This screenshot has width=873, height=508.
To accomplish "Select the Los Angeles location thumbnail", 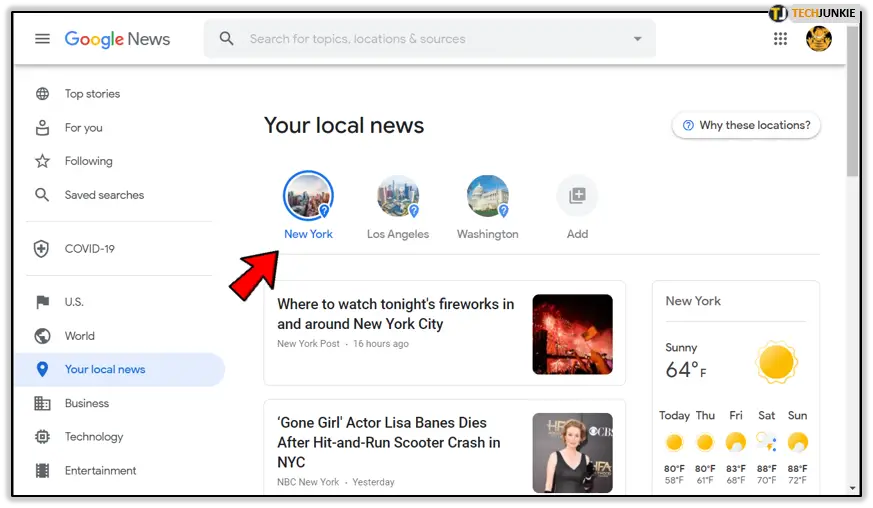I will click(398, 196).
